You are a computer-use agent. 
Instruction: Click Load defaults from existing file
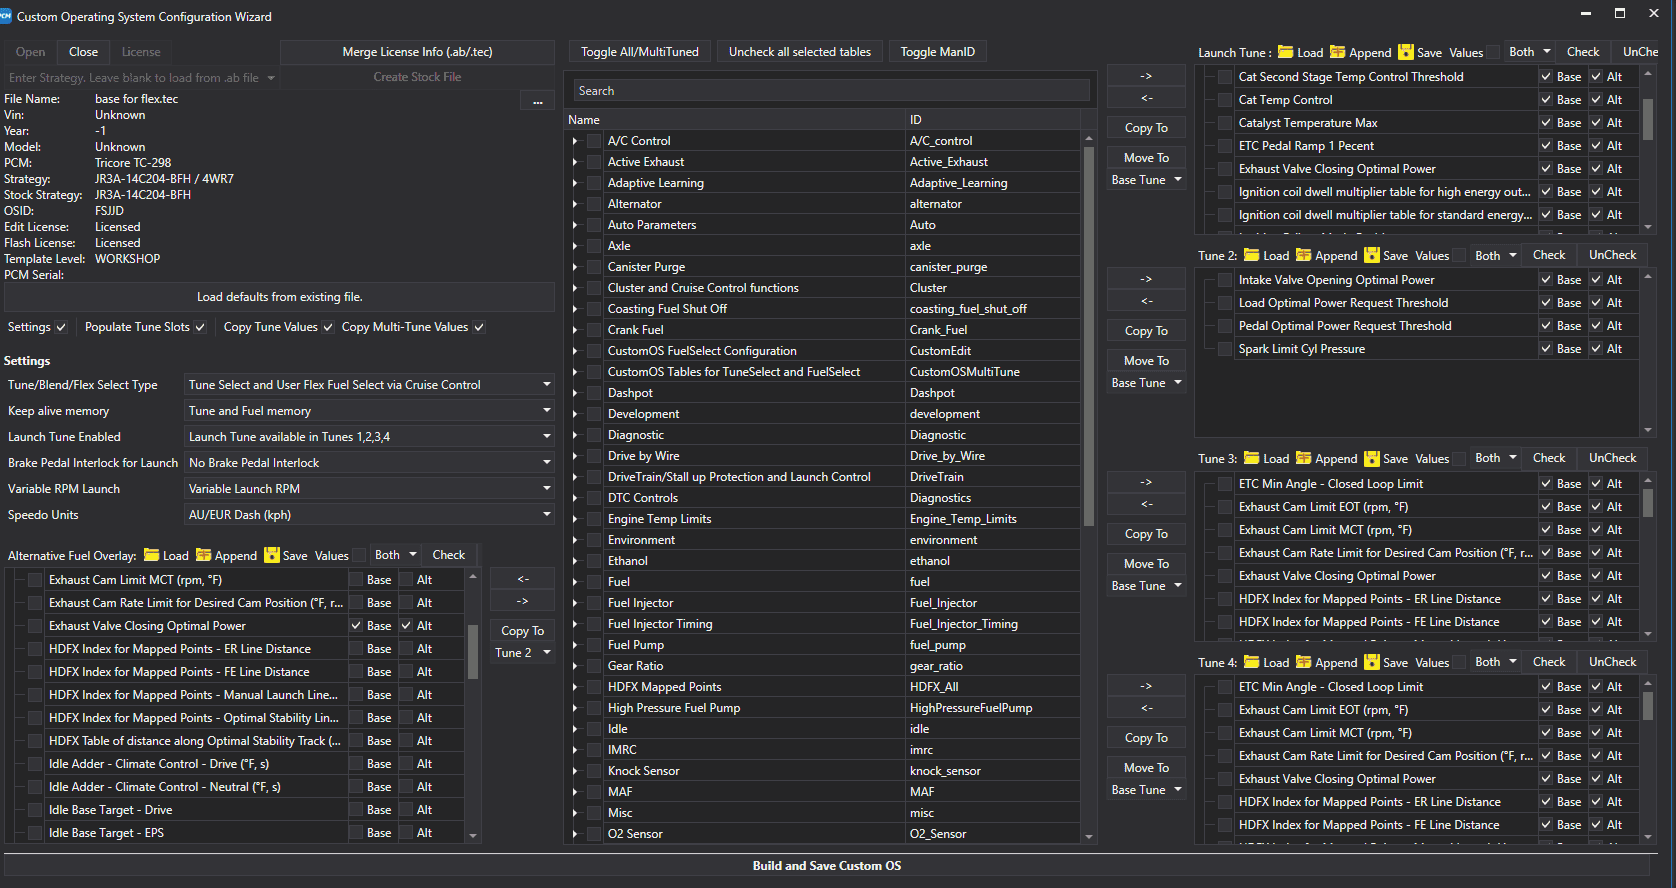tap(280, 297)
